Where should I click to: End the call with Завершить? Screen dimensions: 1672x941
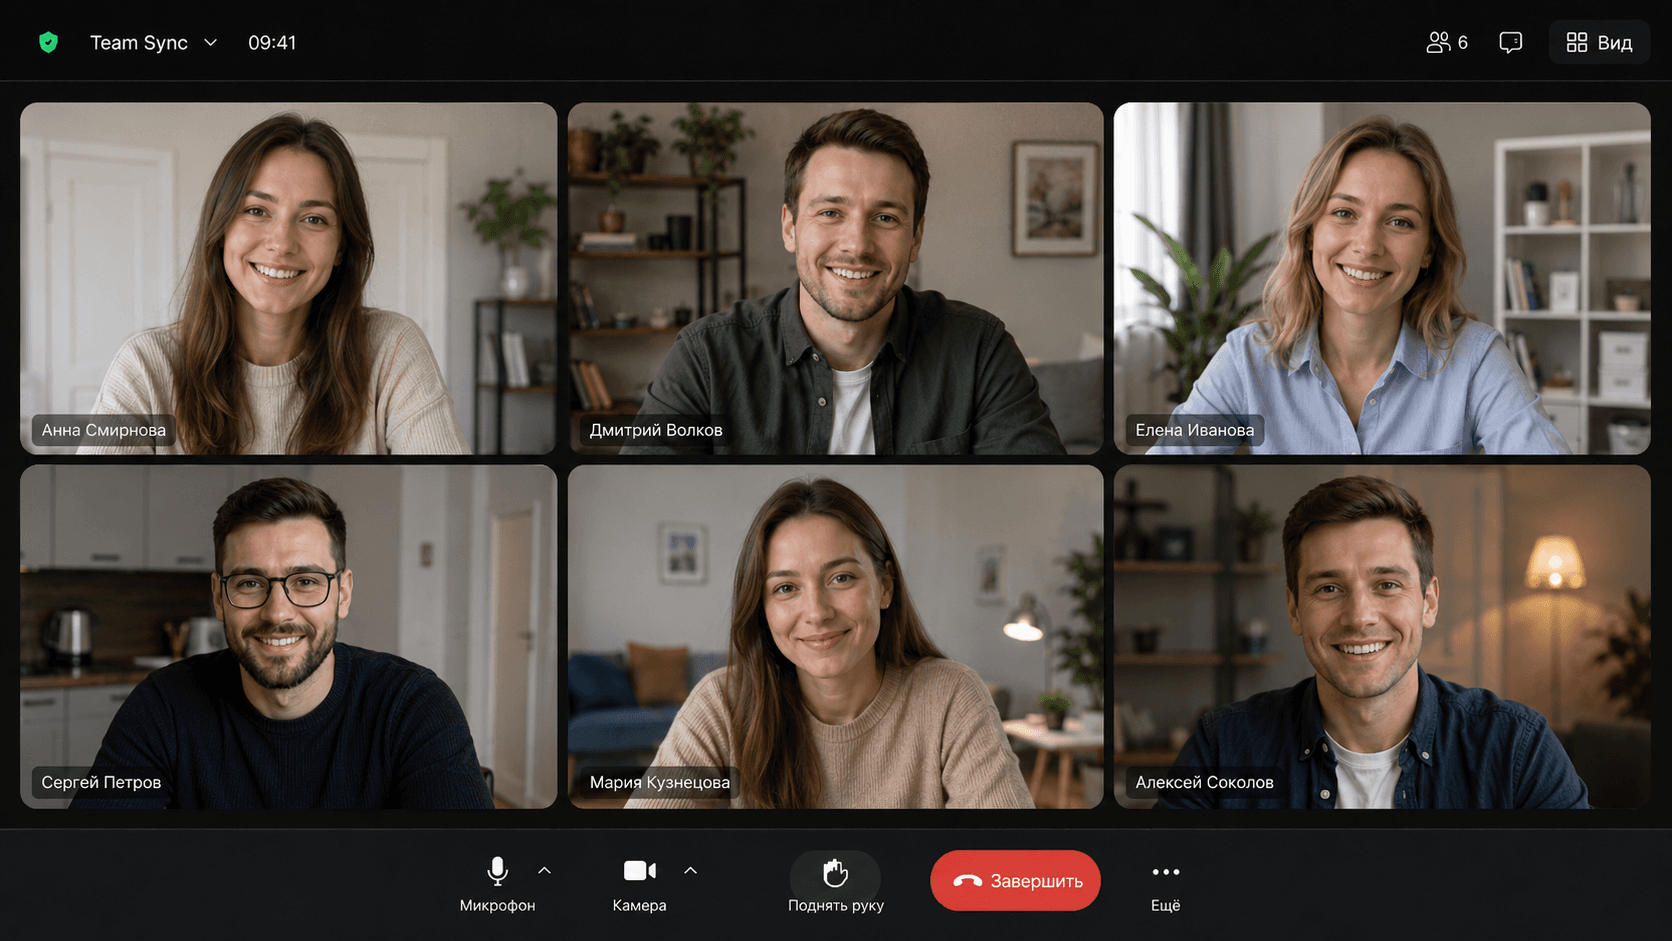tap(1015, 881)
